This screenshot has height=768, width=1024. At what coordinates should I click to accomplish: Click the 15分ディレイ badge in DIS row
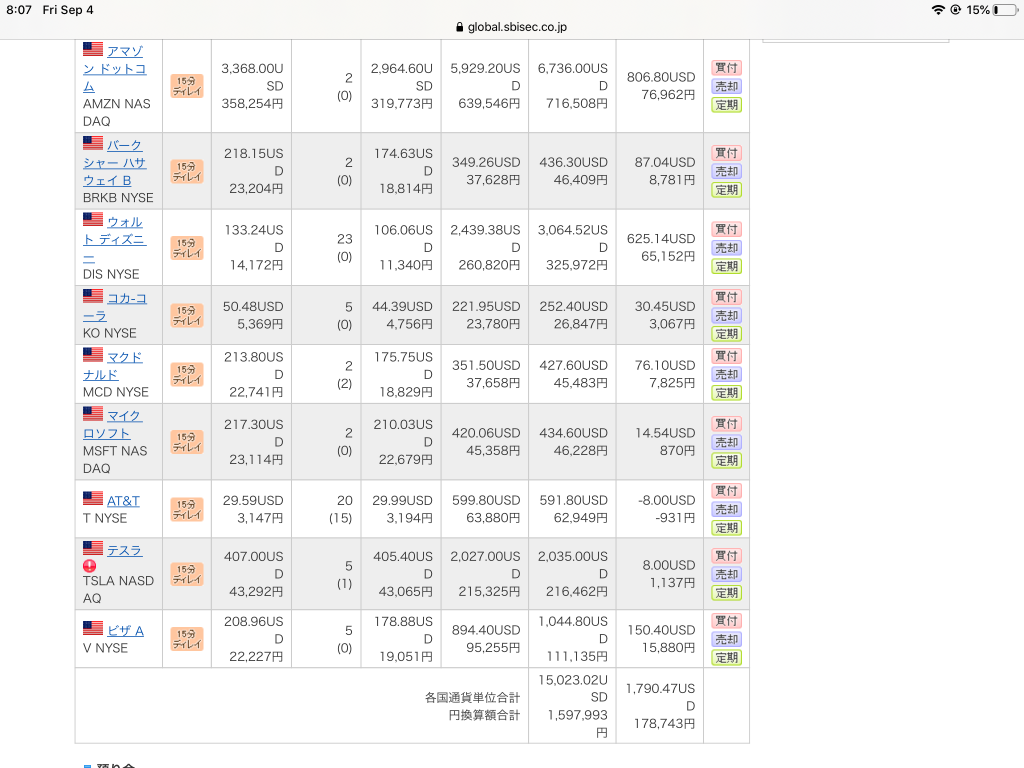tap(187, 248)
